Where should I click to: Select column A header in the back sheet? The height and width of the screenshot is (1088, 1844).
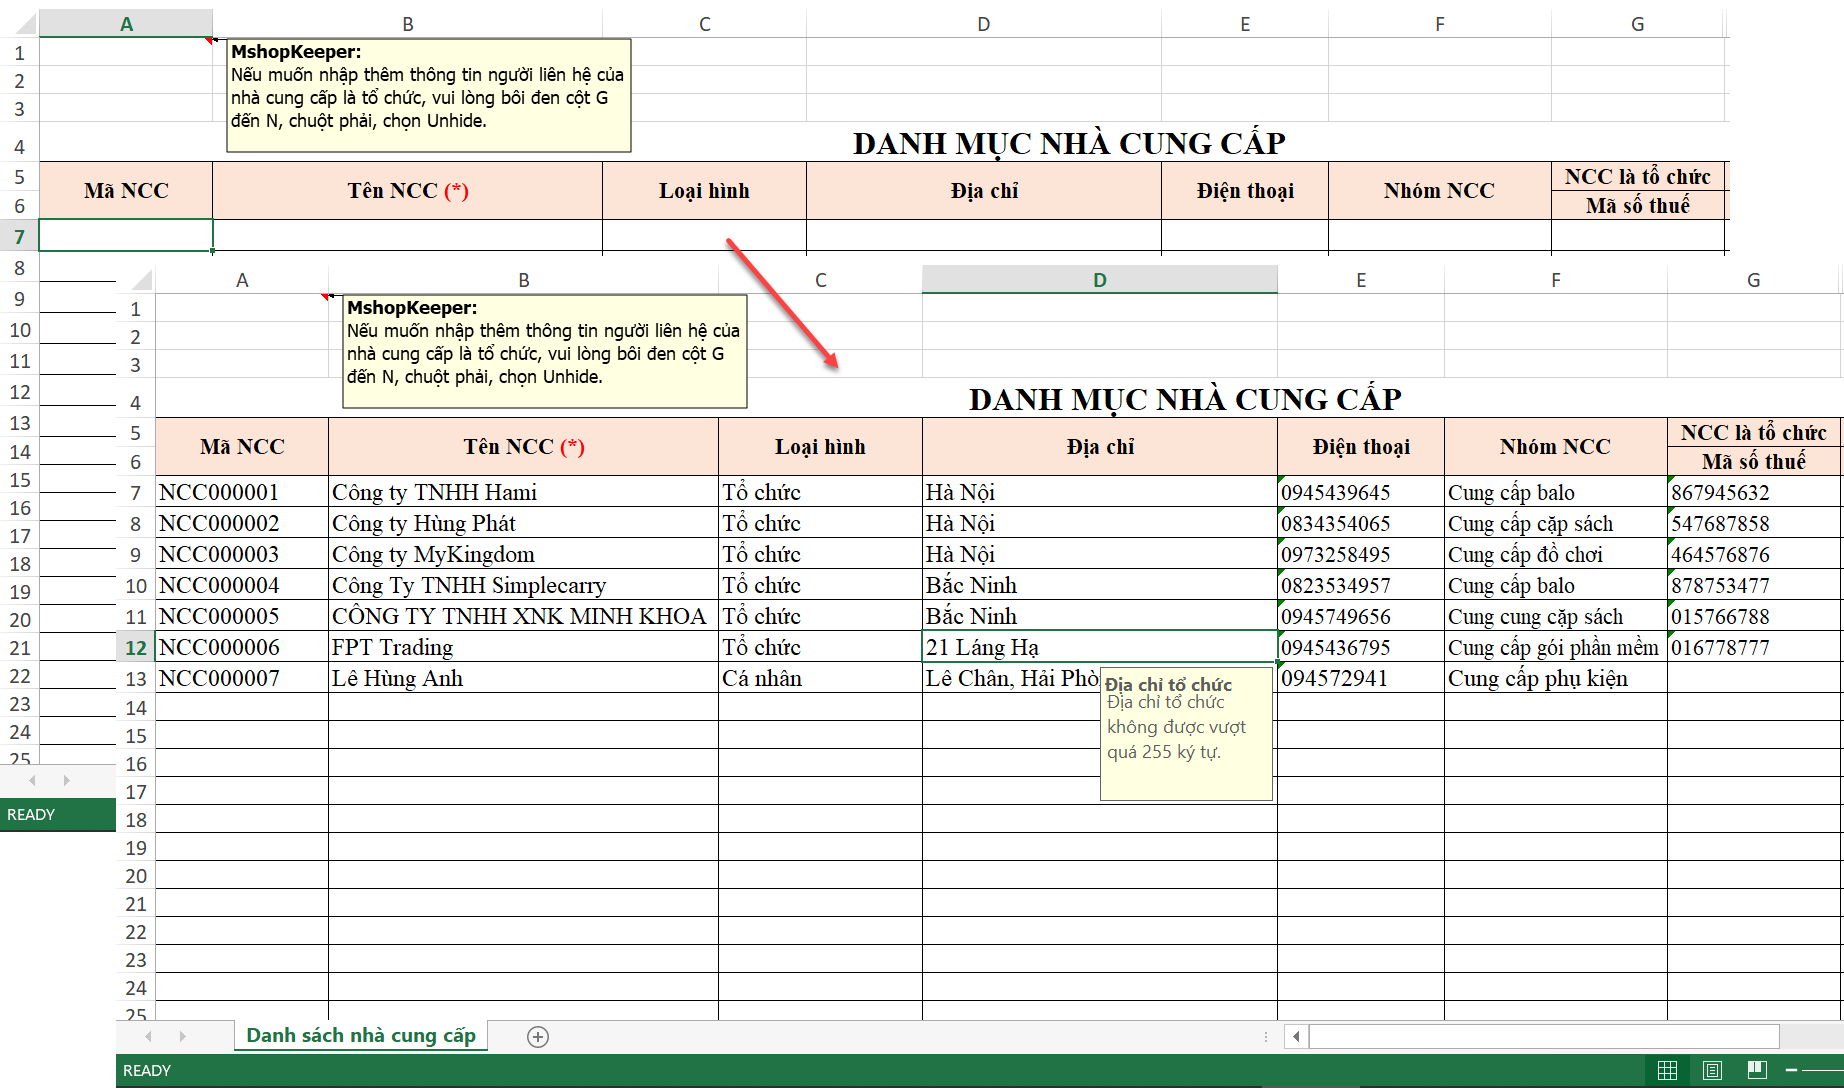tap(126, 24)
